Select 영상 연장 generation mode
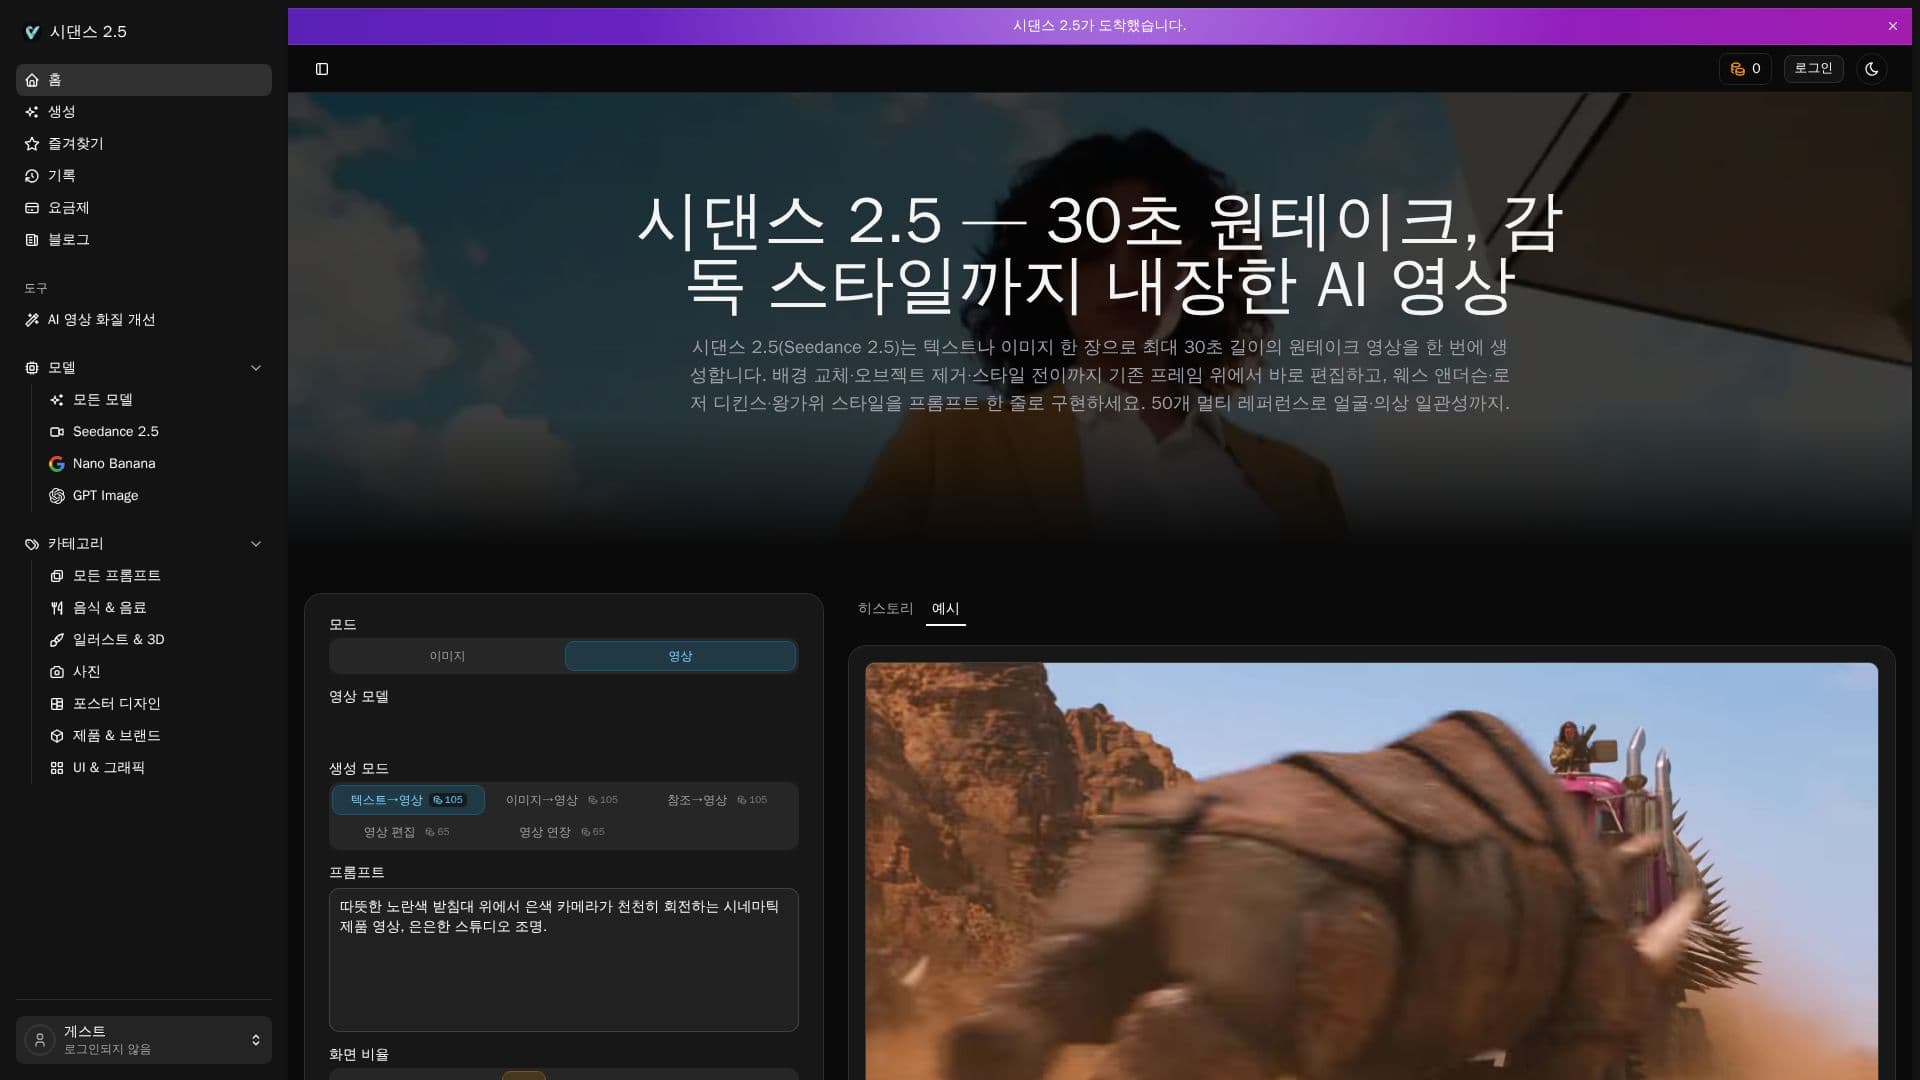 tap(562, 832)
